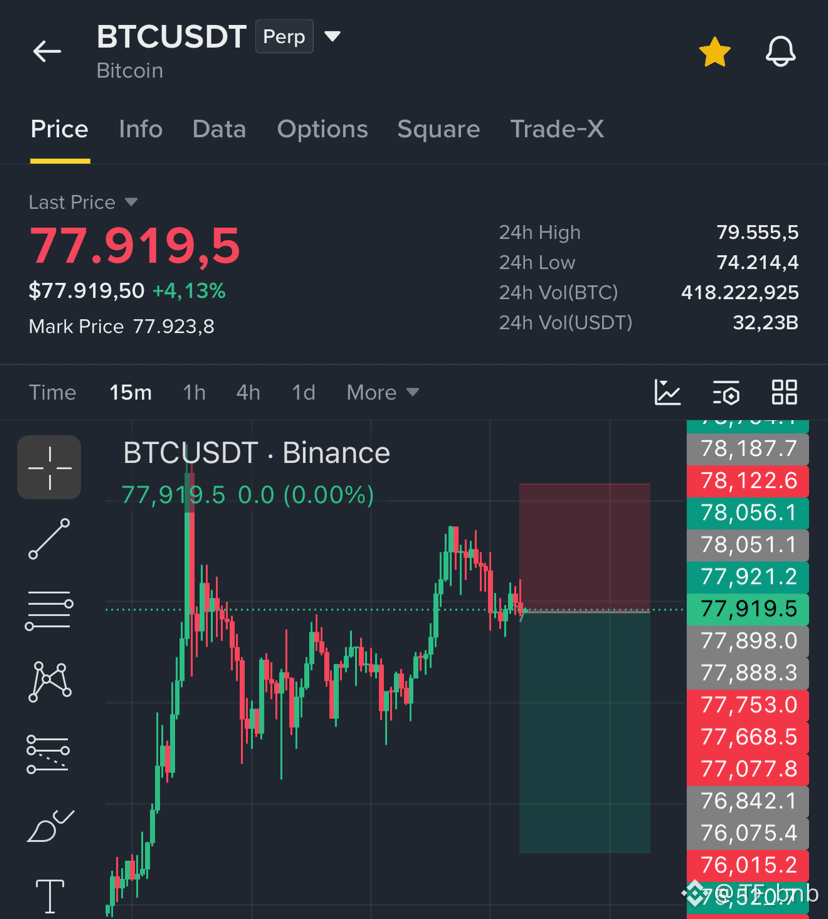This screenshot has width=828, height=919.
Task: Click the 24h High value 79.555,5
Action: click(757, 233)
